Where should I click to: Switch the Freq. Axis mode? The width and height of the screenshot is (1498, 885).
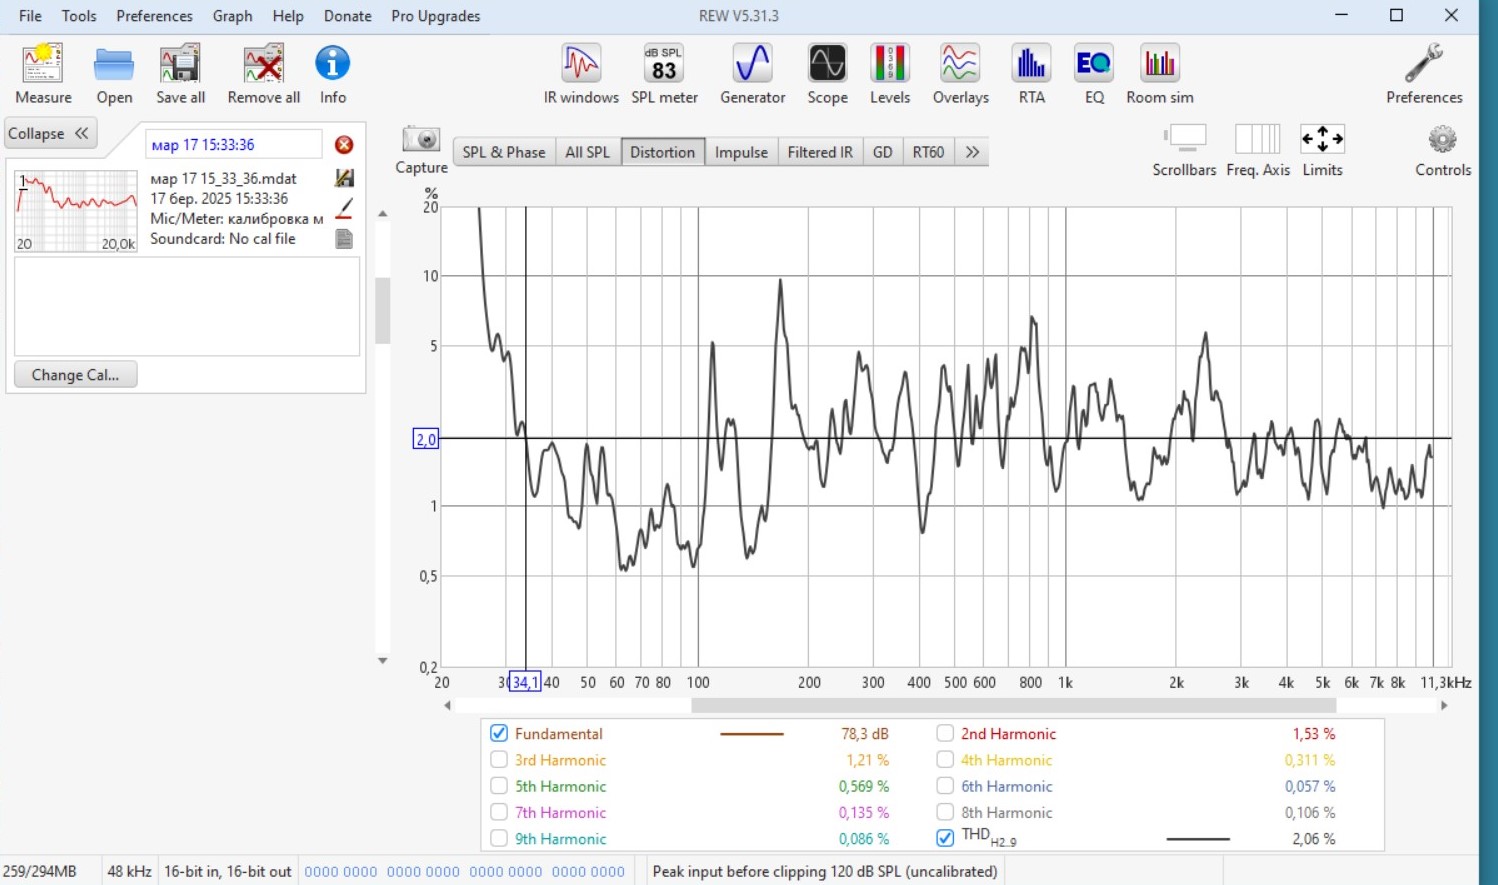pyautogui.click(x=1258, y=139)
